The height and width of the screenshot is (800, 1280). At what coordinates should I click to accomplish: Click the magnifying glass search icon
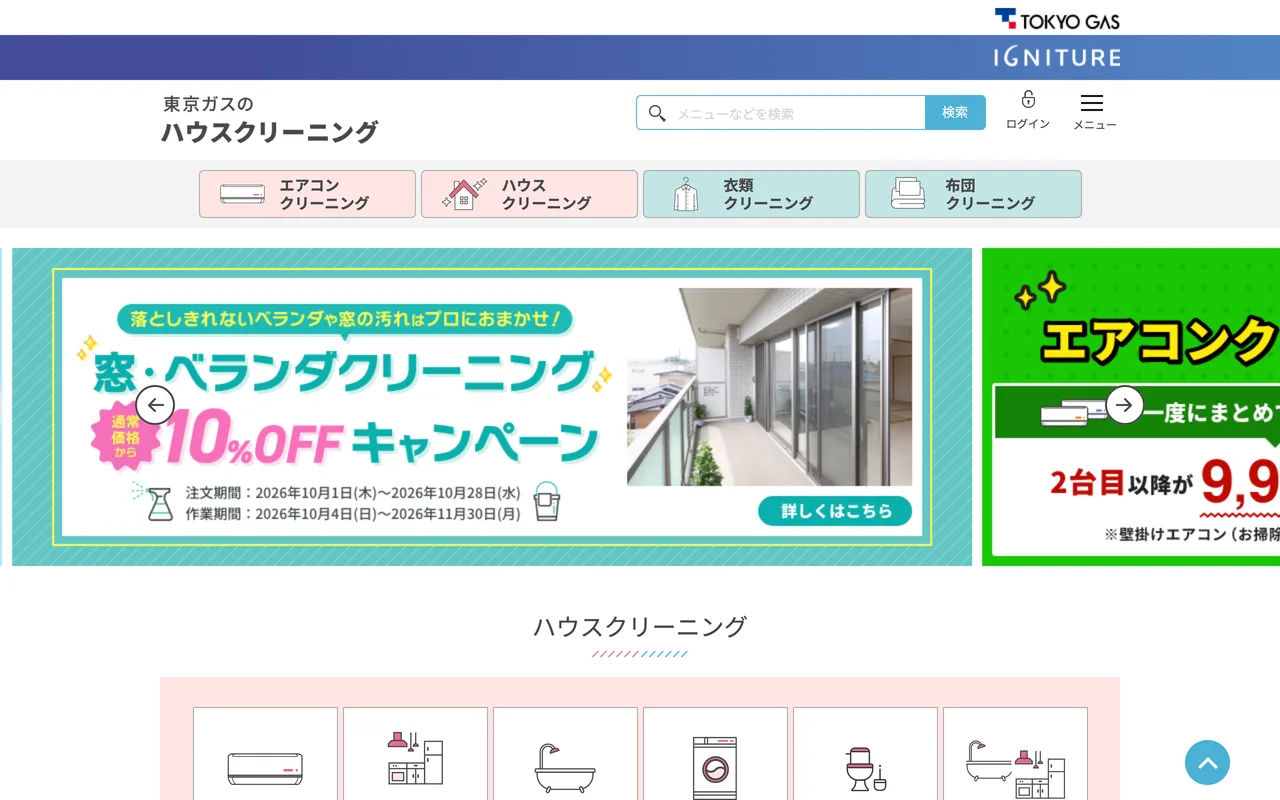pos(657,113)
